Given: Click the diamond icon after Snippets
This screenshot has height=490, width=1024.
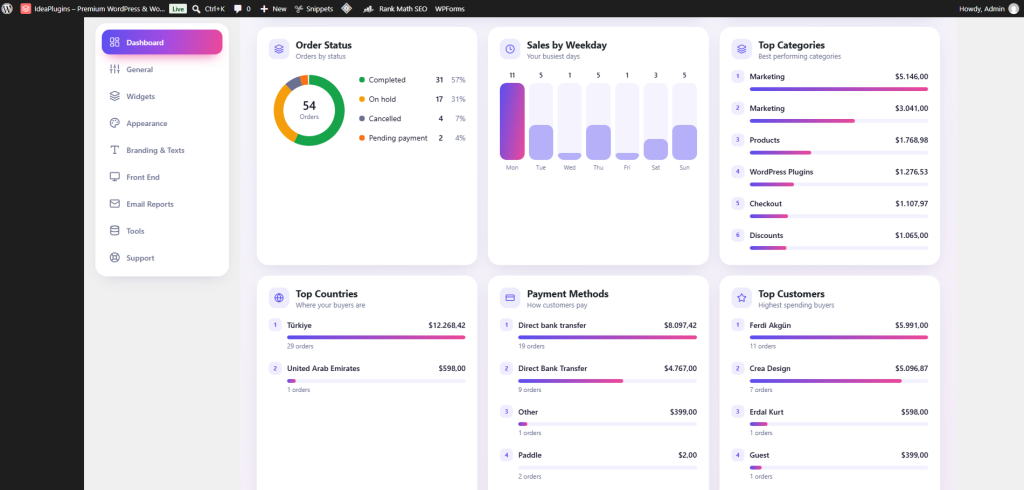Looking at the screenshot, I should point(347,9).
